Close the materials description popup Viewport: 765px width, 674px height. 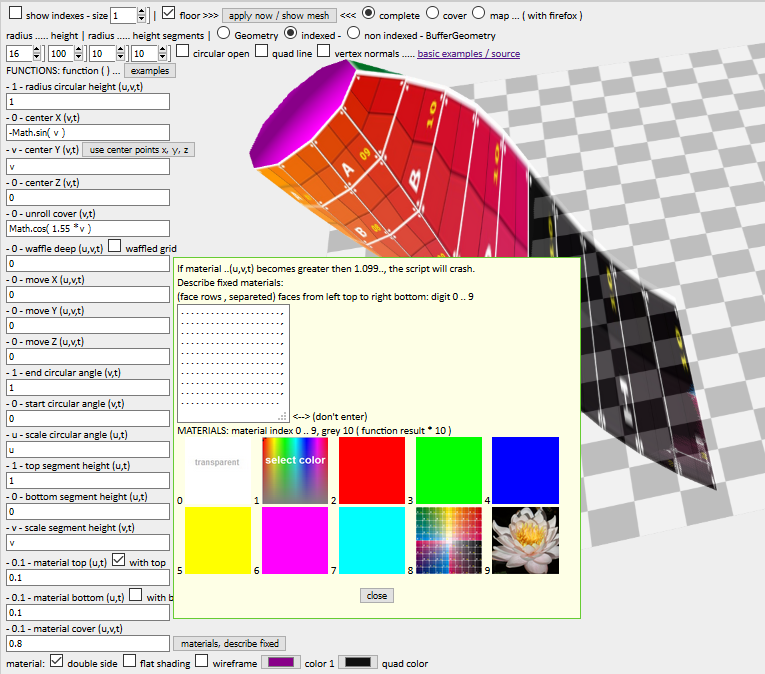[x=377, y=595]
